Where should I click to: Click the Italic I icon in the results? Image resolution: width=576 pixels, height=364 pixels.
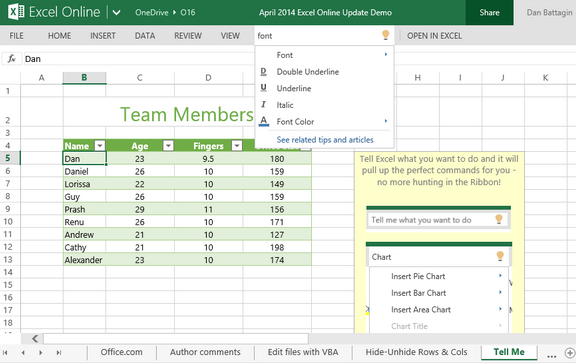coord(263,105)
